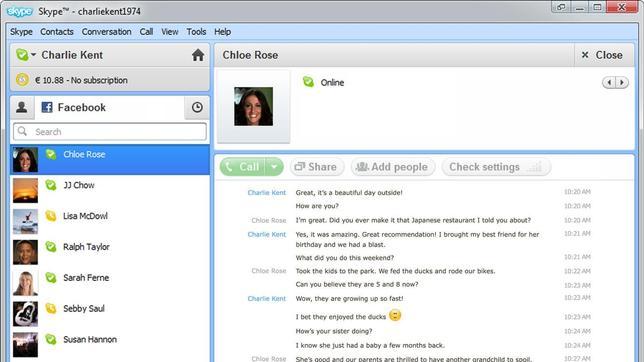Open the Skype menu
Image resolution: width=644 pixels, height=362 pixels.
21,32
